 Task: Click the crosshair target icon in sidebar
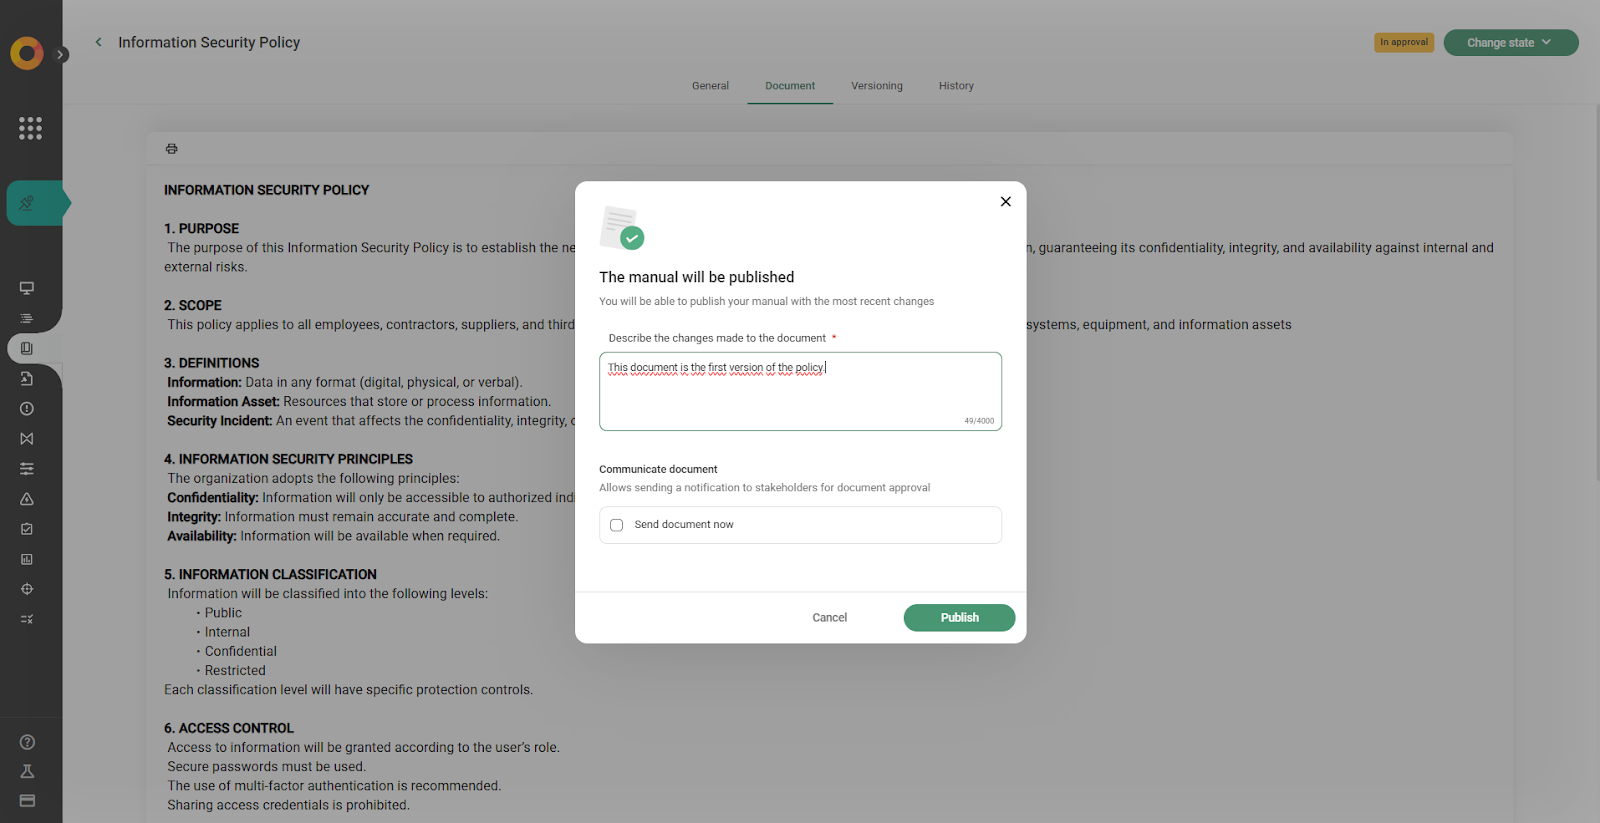point(27,589)
